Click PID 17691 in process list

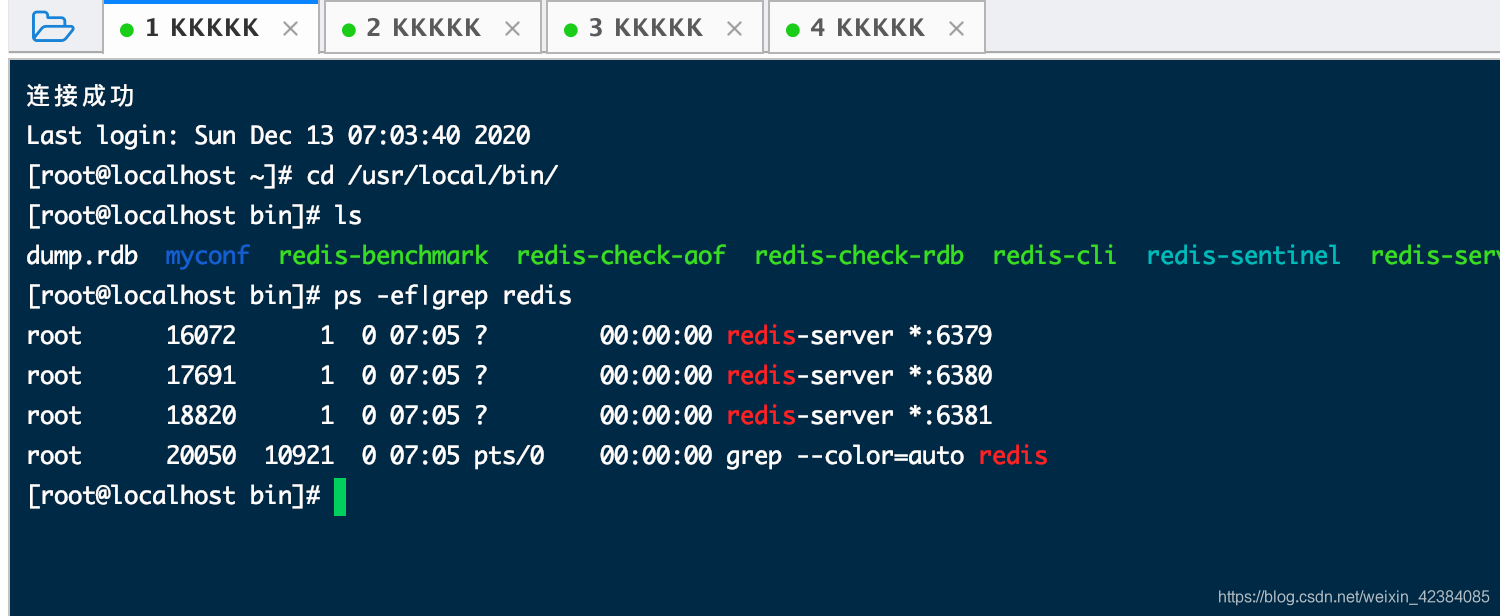coord(201,376)
